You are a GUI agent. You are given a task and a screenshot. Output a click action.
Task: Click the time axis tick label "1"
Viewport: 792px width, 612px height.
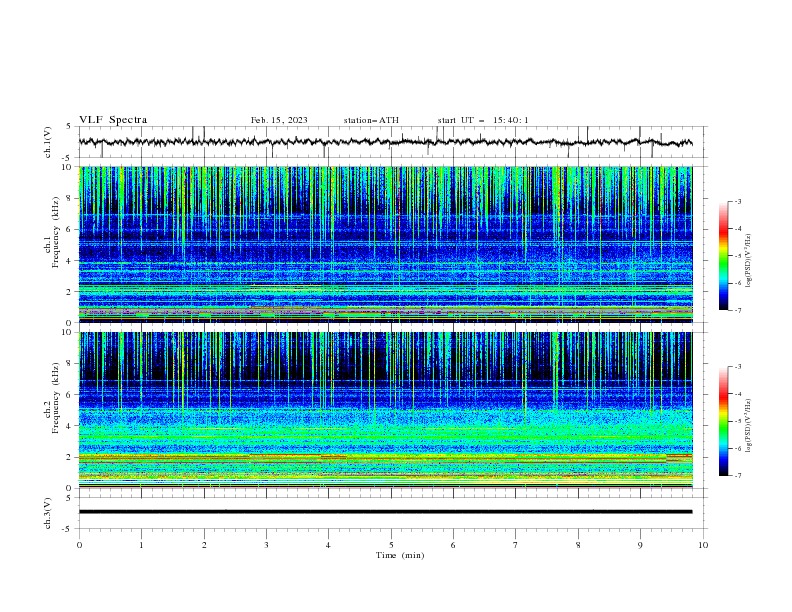point(141,545)
